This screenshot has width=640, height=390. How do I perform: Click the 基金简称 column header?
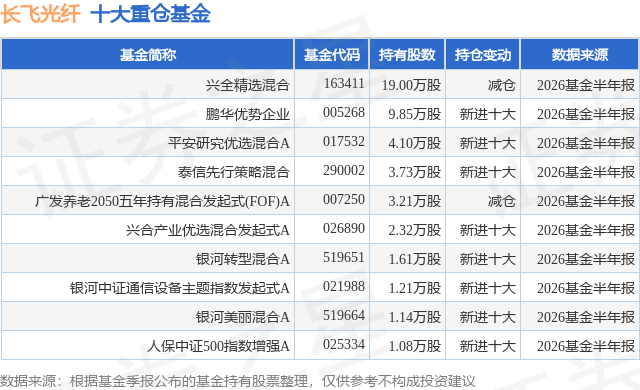pos(148,55)
